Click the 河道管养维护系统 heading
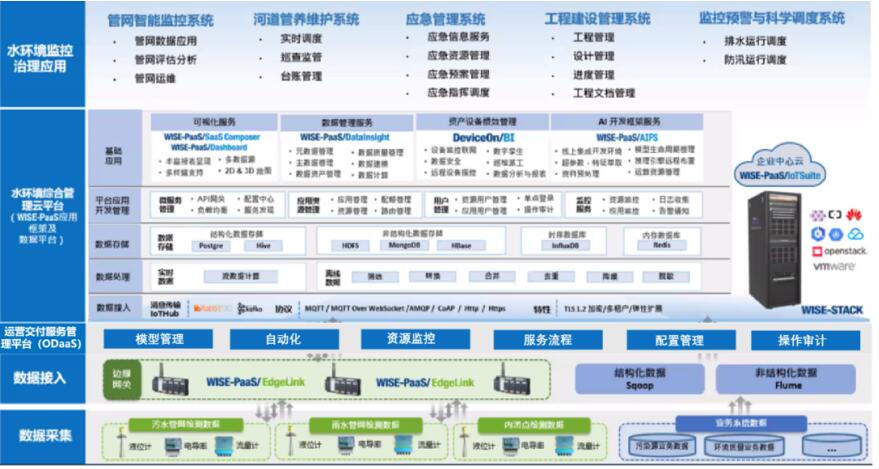Image resolution: width=879 pixels, height=469 pixels. click(306, 20)
